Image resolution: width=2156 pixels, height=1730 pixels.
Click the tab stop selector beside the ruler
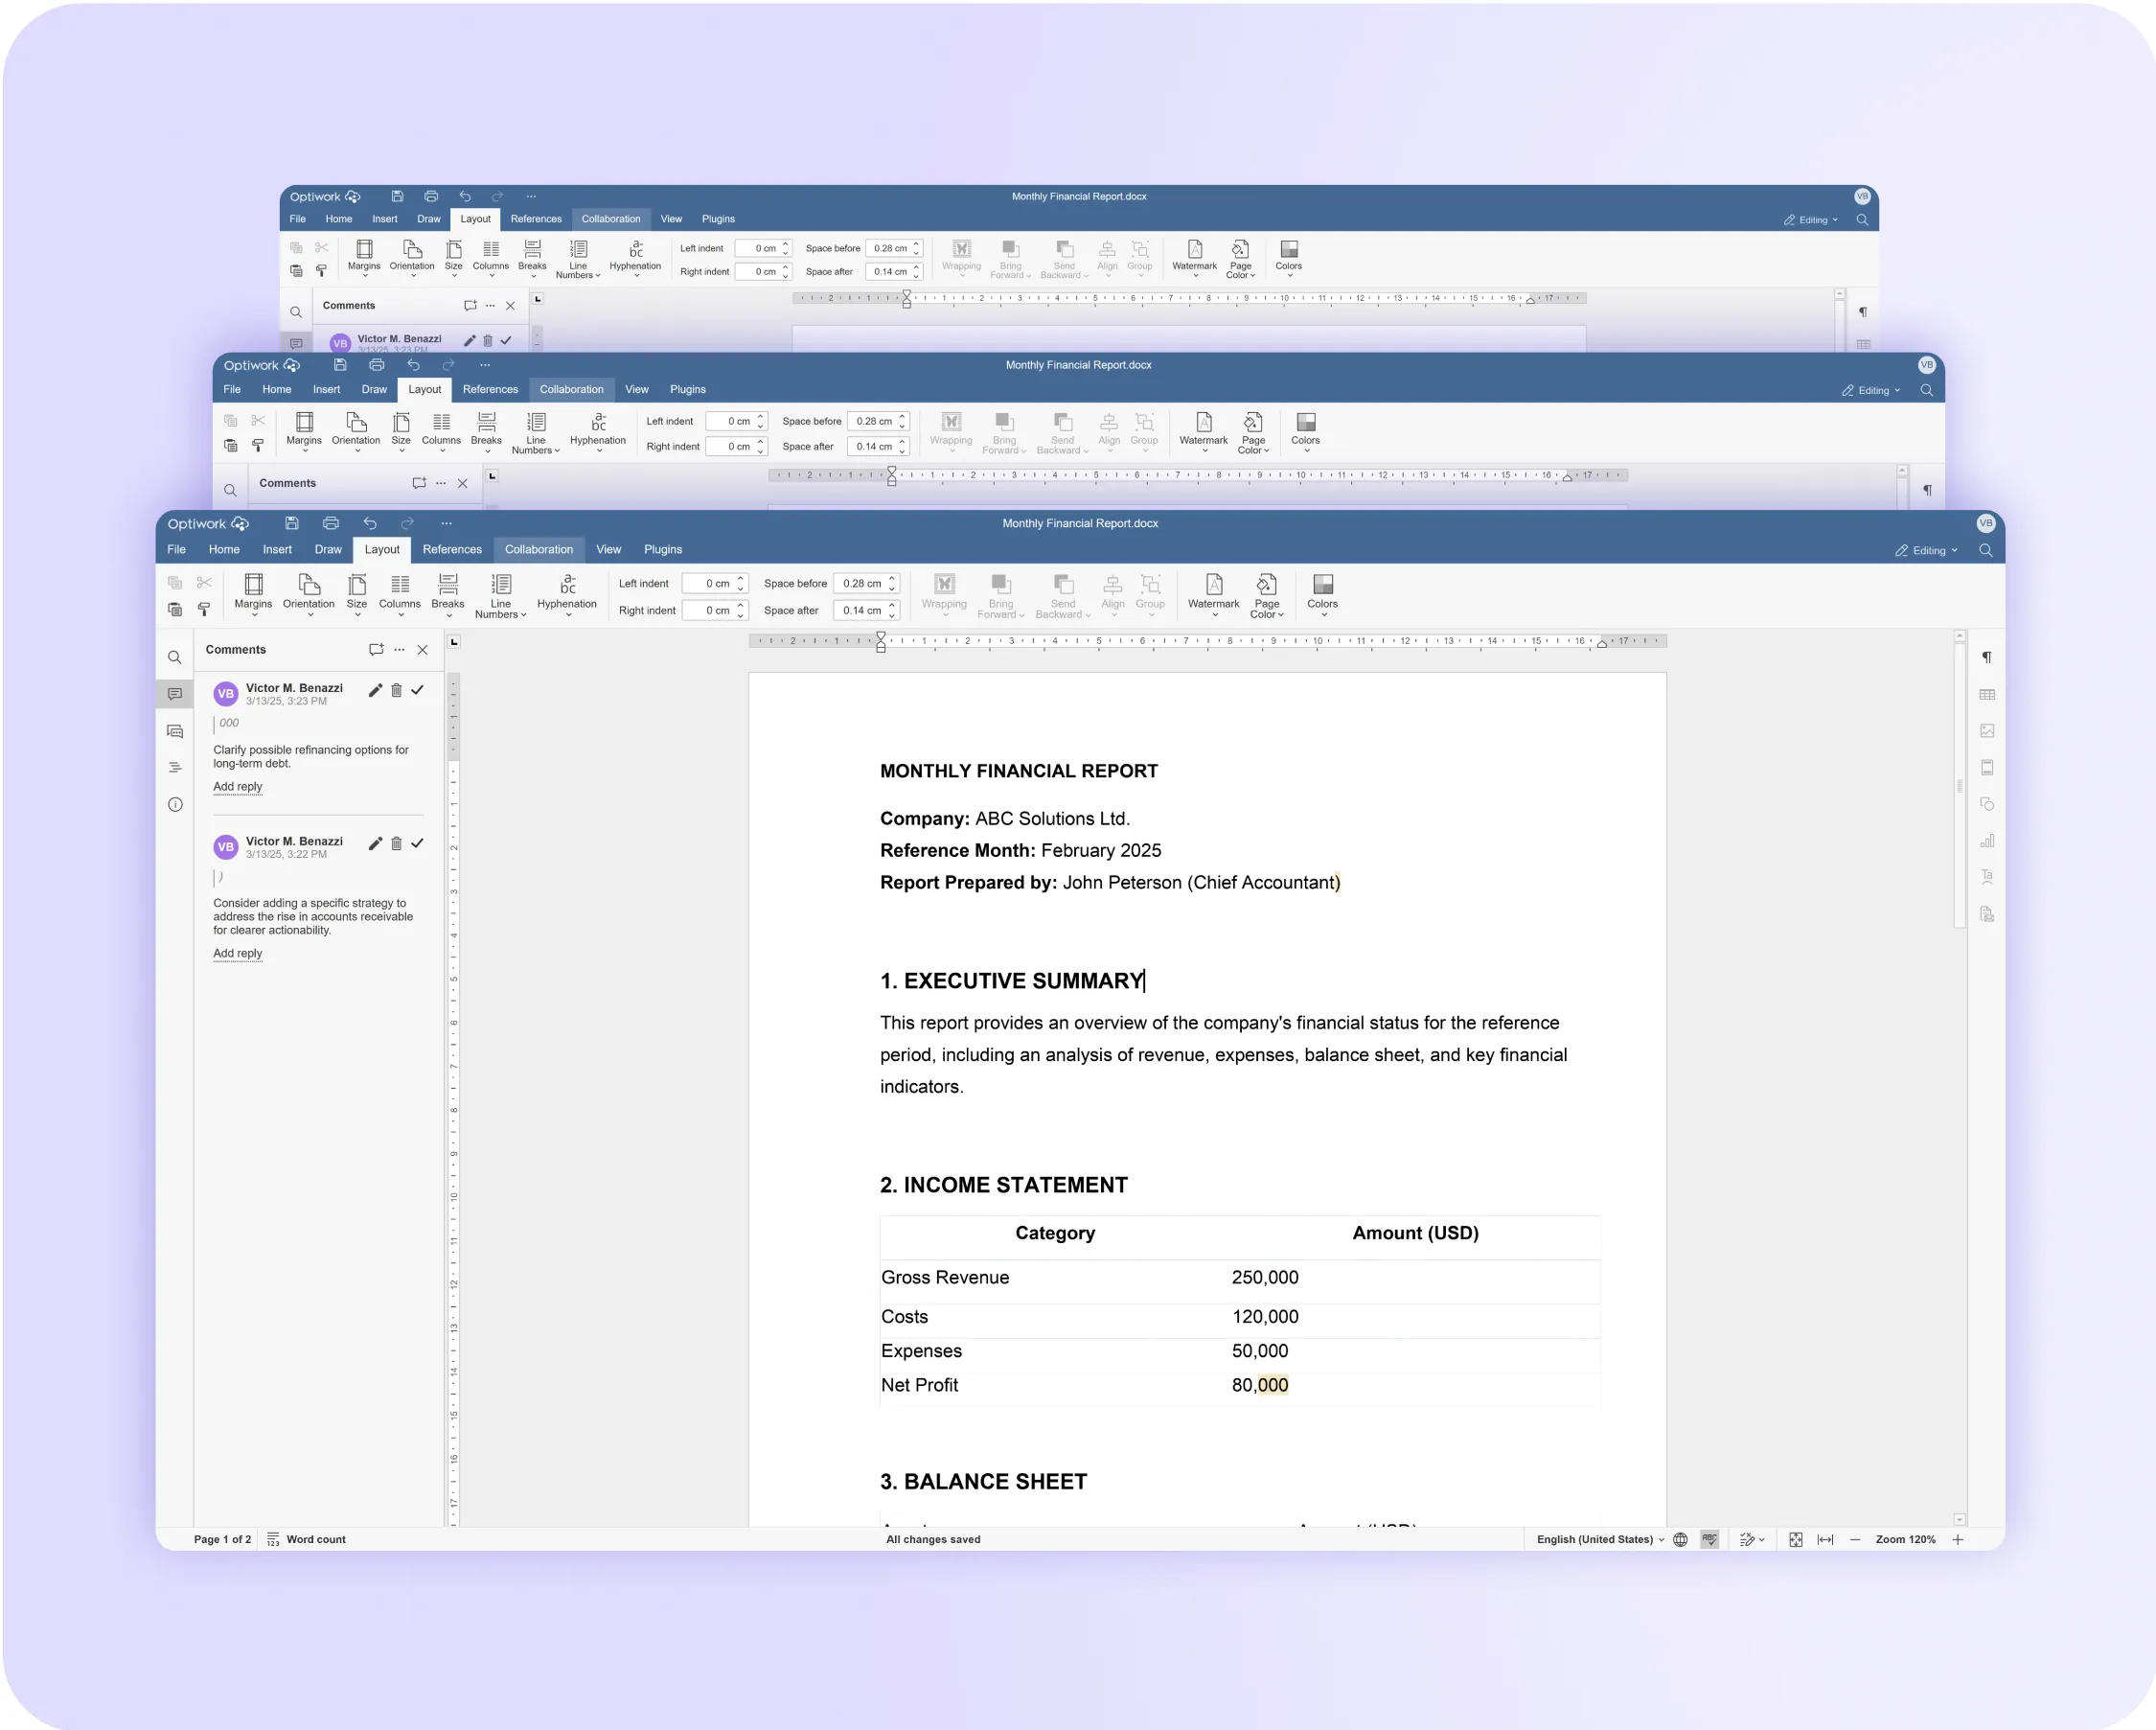click(x=454, y=642)
